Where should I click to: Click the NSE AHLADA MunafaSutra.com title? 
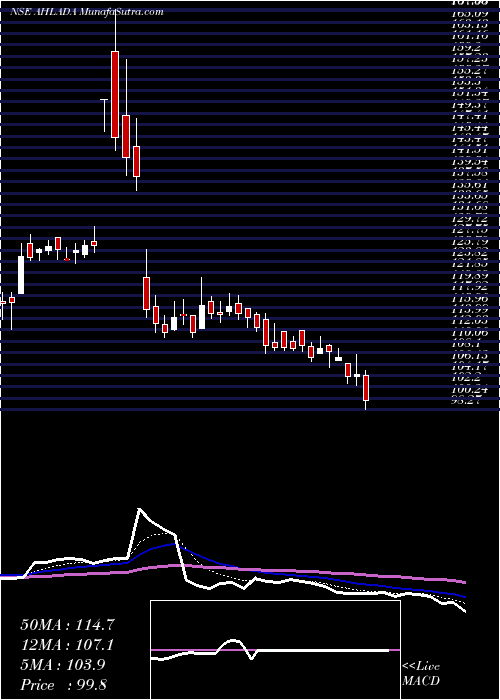(86, 12)
